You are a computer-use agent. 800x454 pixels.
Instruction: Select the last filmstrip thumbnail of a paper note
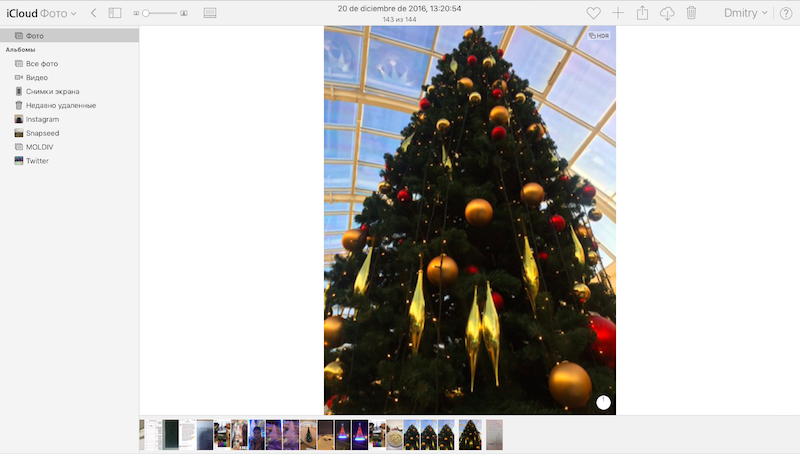click(x=494, y=435)
